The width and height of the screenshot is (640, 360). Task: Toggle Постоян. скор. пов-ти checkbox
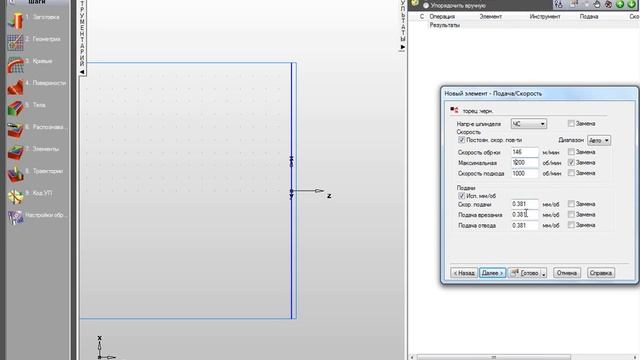tap(462, 140)
